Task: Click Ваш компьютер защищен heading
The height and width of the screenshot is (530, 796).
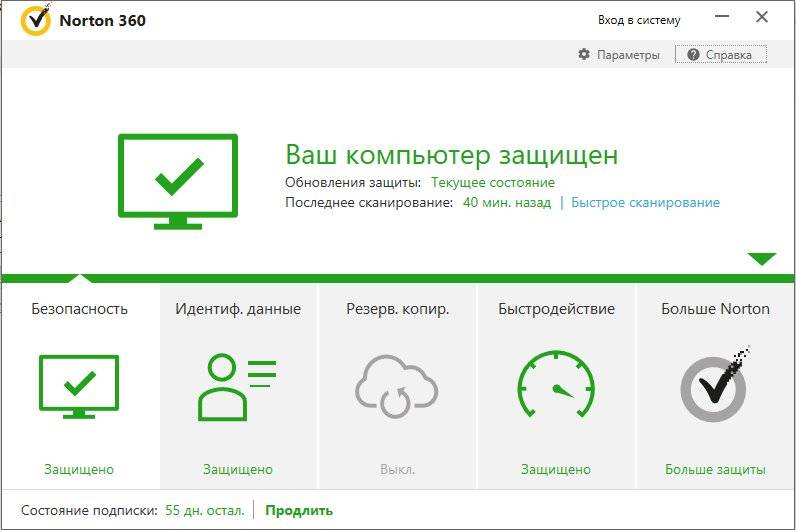Action: click(452, 154)
